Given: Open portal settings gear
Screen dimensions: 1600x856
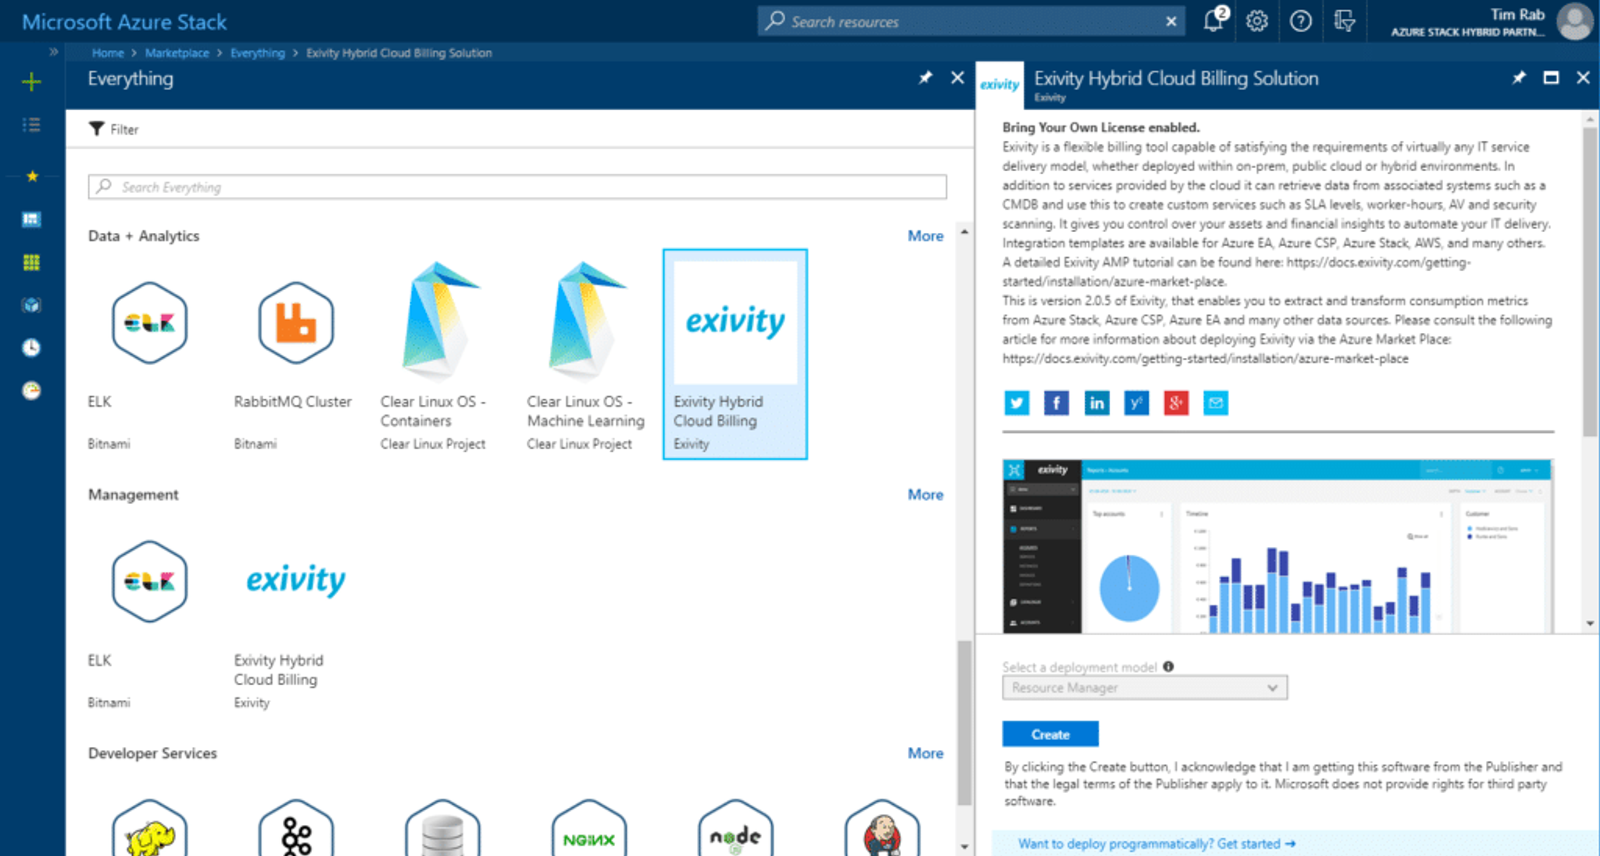Looking at the screenshot, I should 1257,21.
